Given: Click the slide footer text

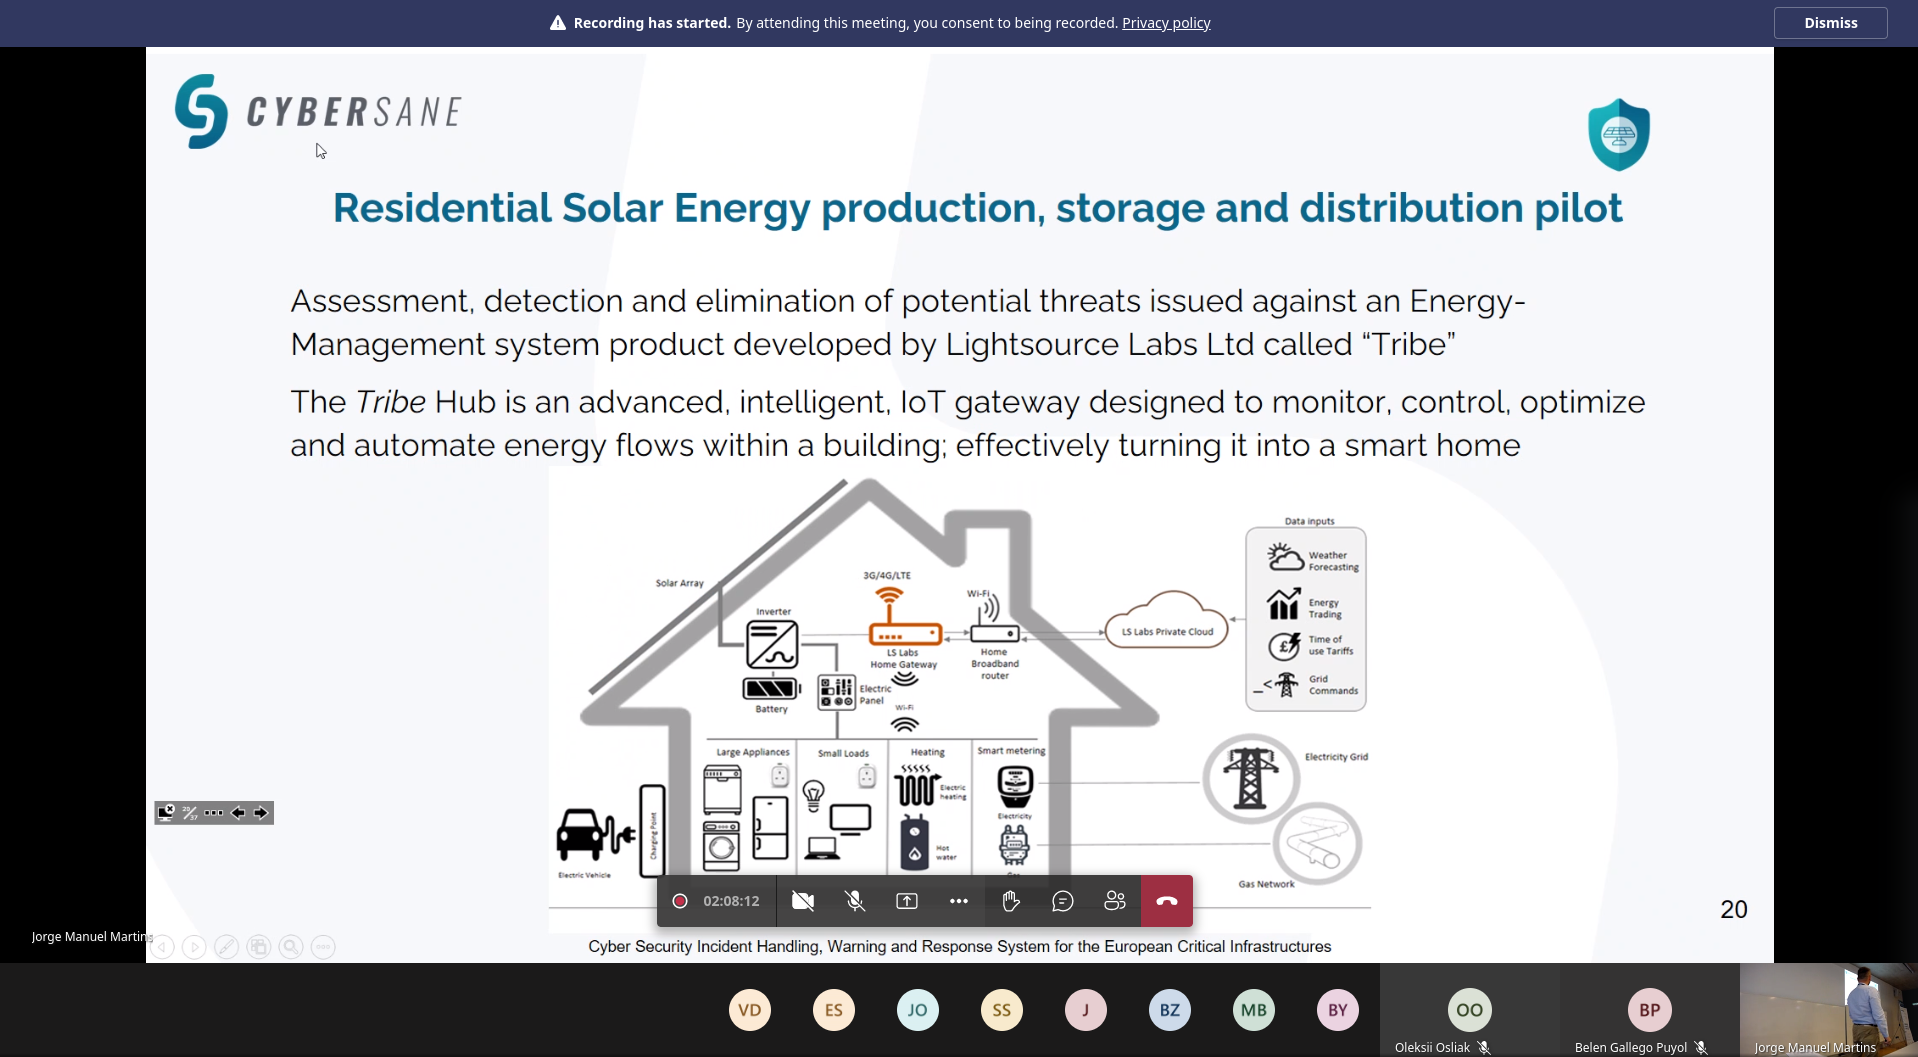Looking at the screenshot, I should click(960, 946).
